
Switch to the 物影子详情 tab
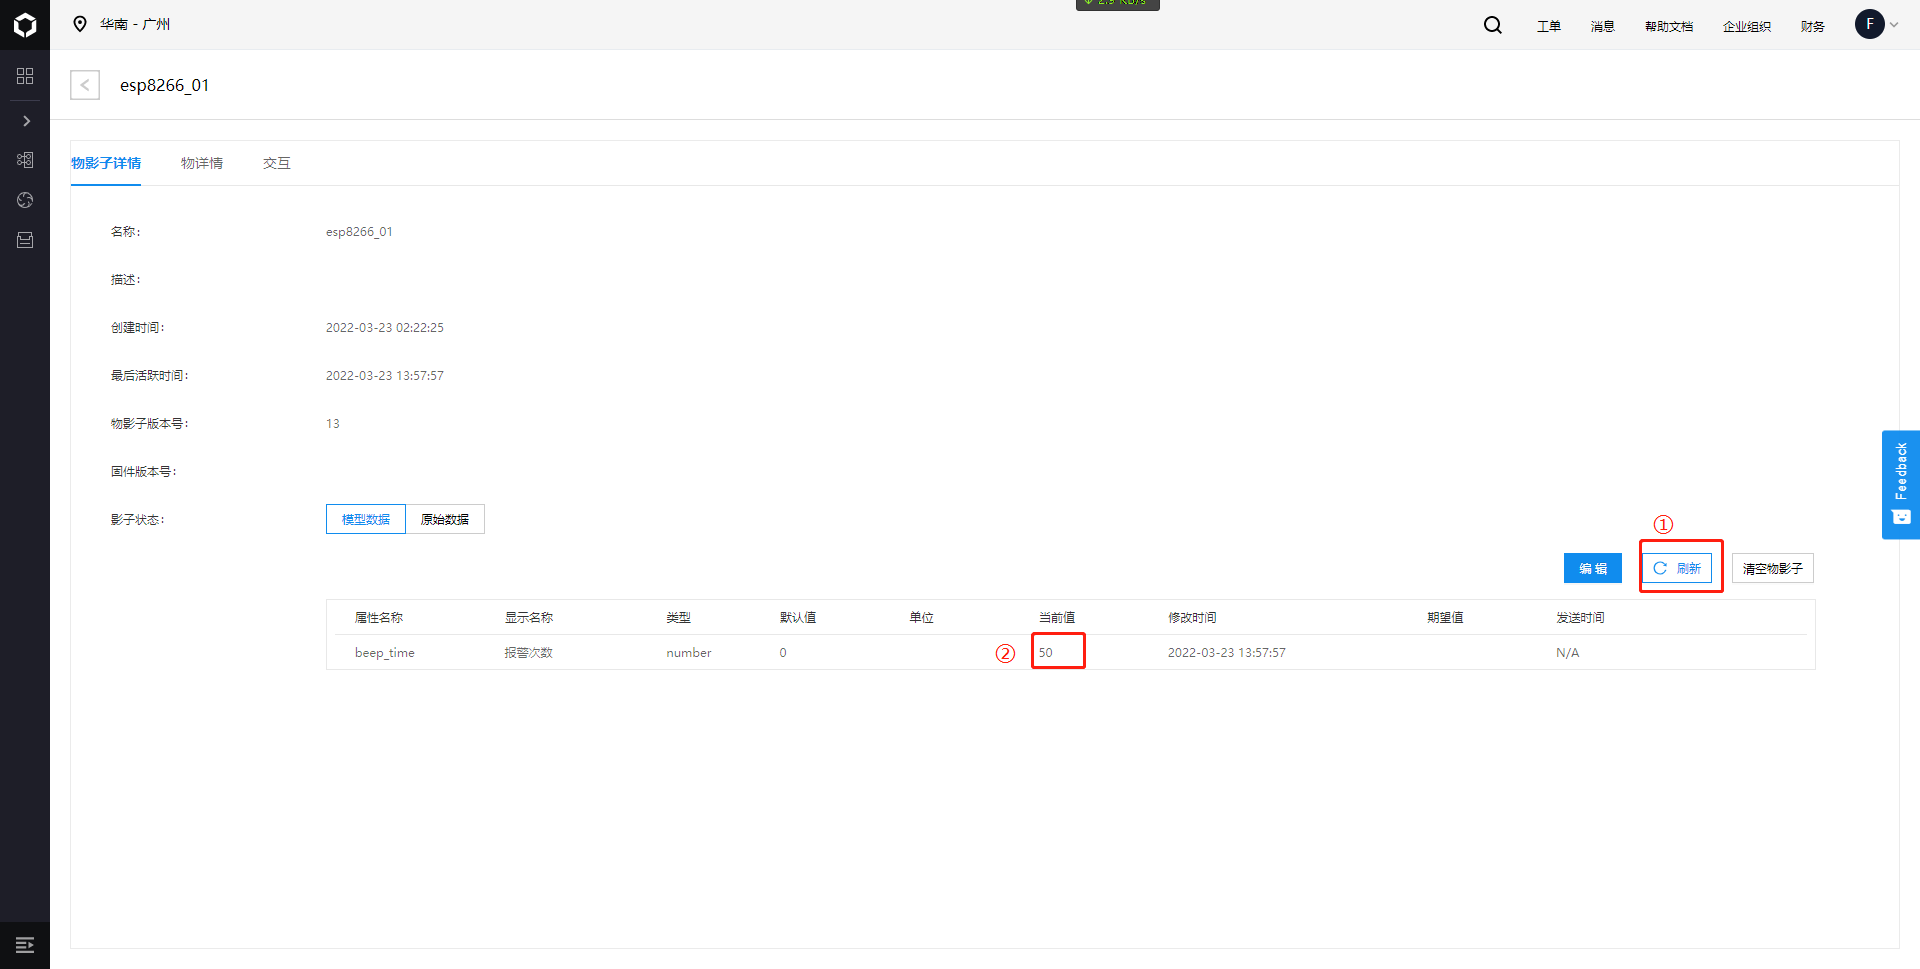(x=106, y=163)
